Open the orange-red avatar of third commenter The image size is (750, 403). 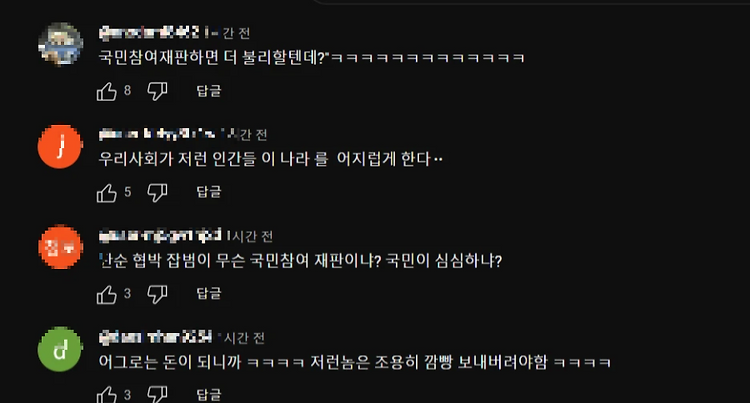(x=60, y=247)
